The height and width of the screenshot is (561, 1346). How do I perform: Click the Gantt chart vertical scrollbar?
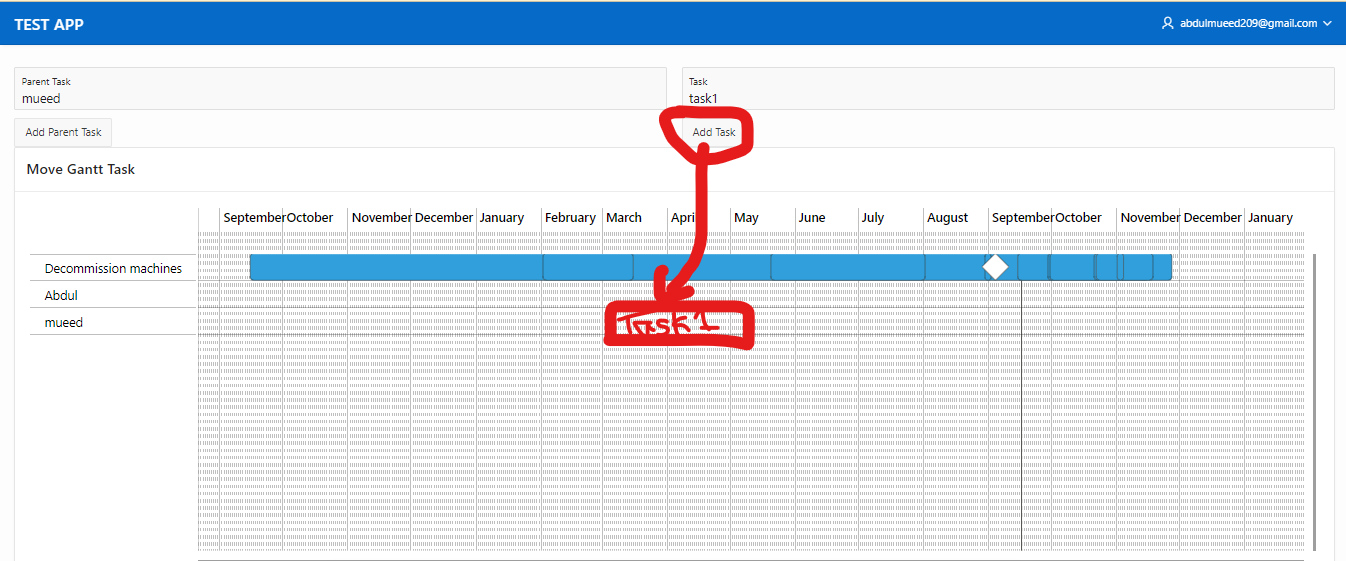1314,400
